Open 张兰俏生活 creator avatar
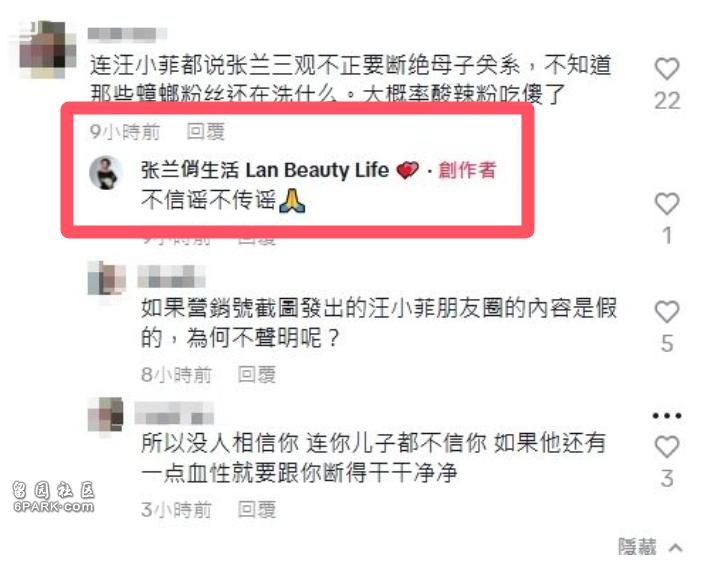 pyautogui.click(x=106, y=173)
